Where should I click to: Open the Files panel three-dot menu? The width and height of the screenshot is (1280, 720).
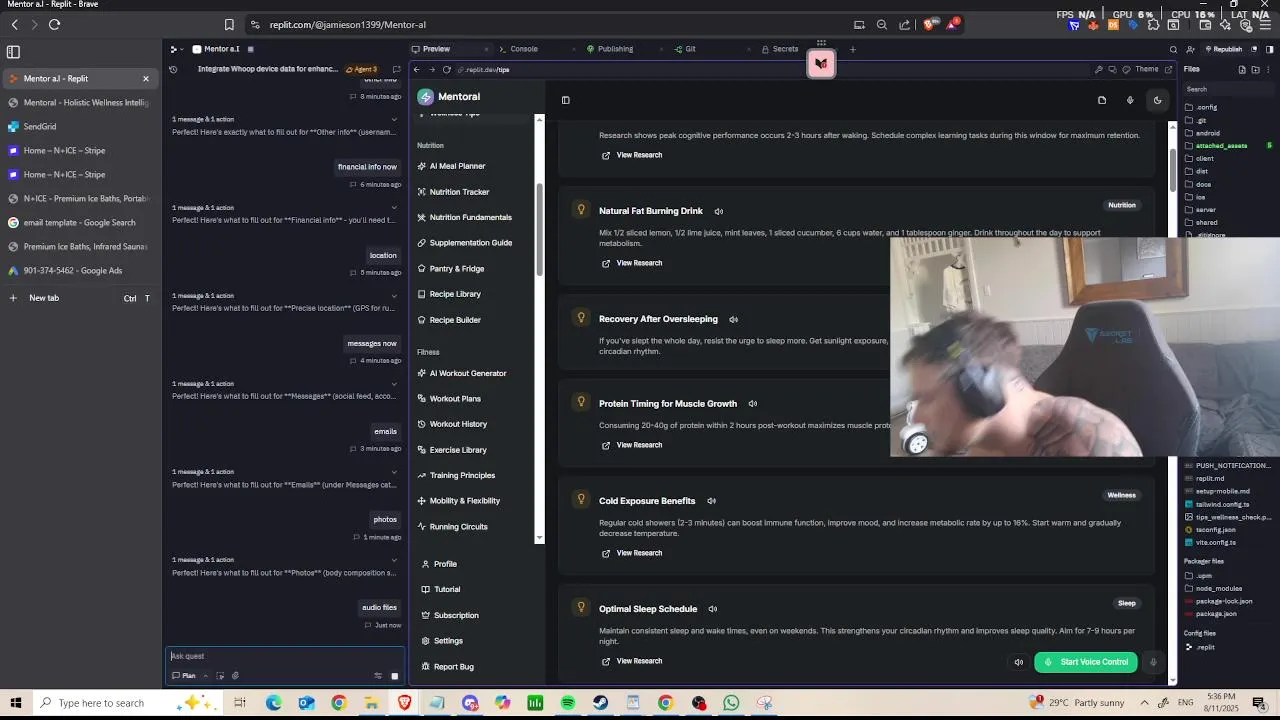click(x=1269, y=70)
